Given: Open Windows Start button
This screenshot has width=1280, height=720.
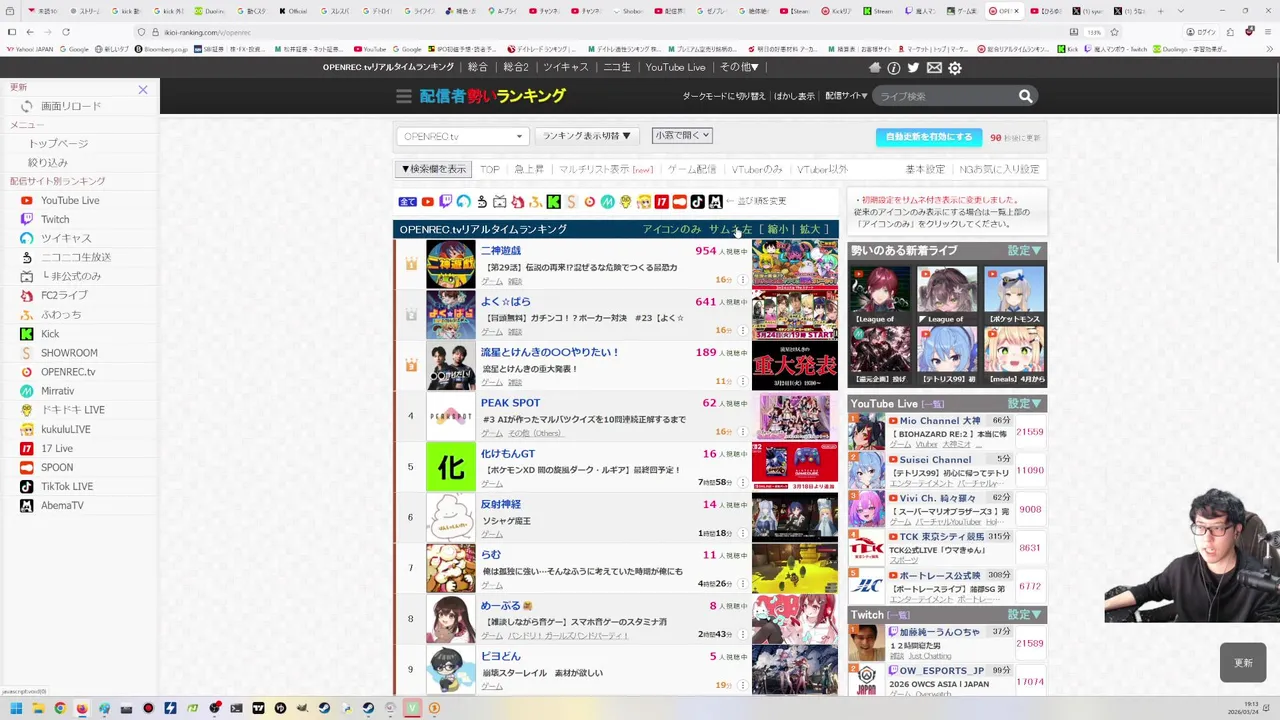Looking at the screenshot, I should click(x=16, y=708).
